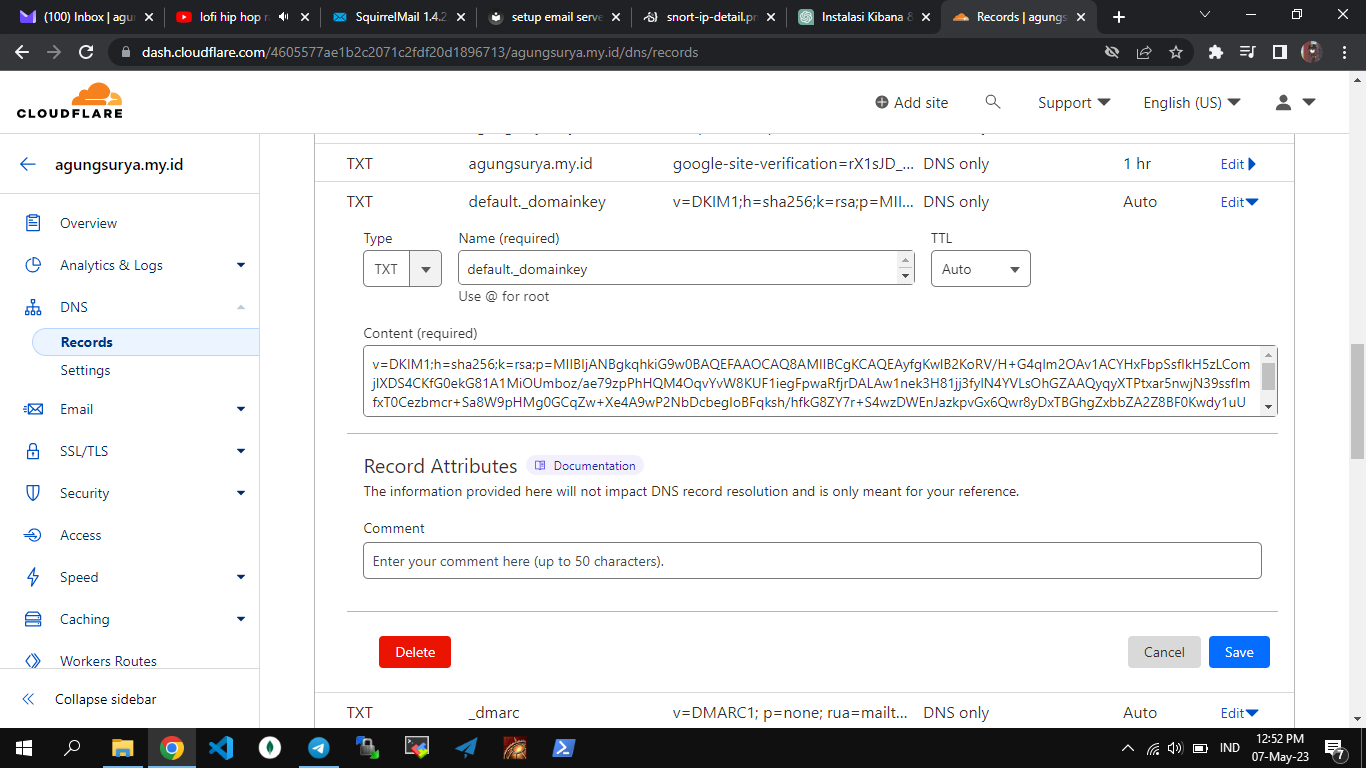Viewport: 1366px width, 768px height.
Task: Select Records under DNS in sidebar
Action: click(87, 342)
